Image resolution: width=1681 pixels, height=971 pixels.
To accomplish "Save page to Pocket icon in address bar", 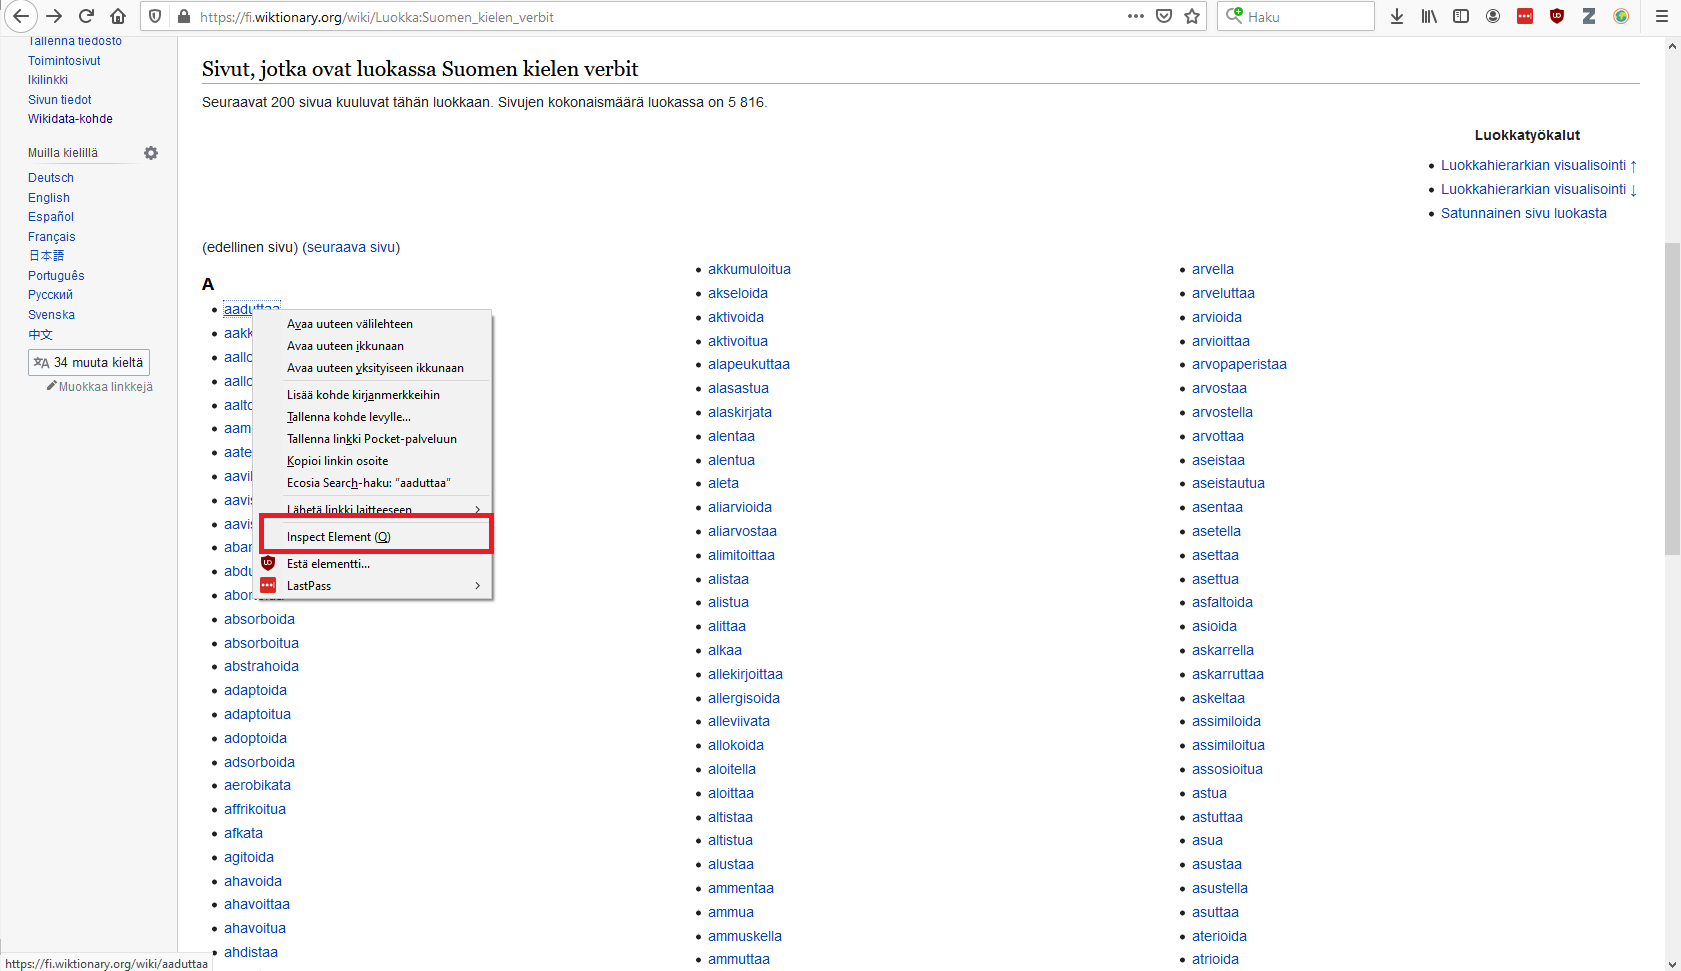I will [1164, 16].
